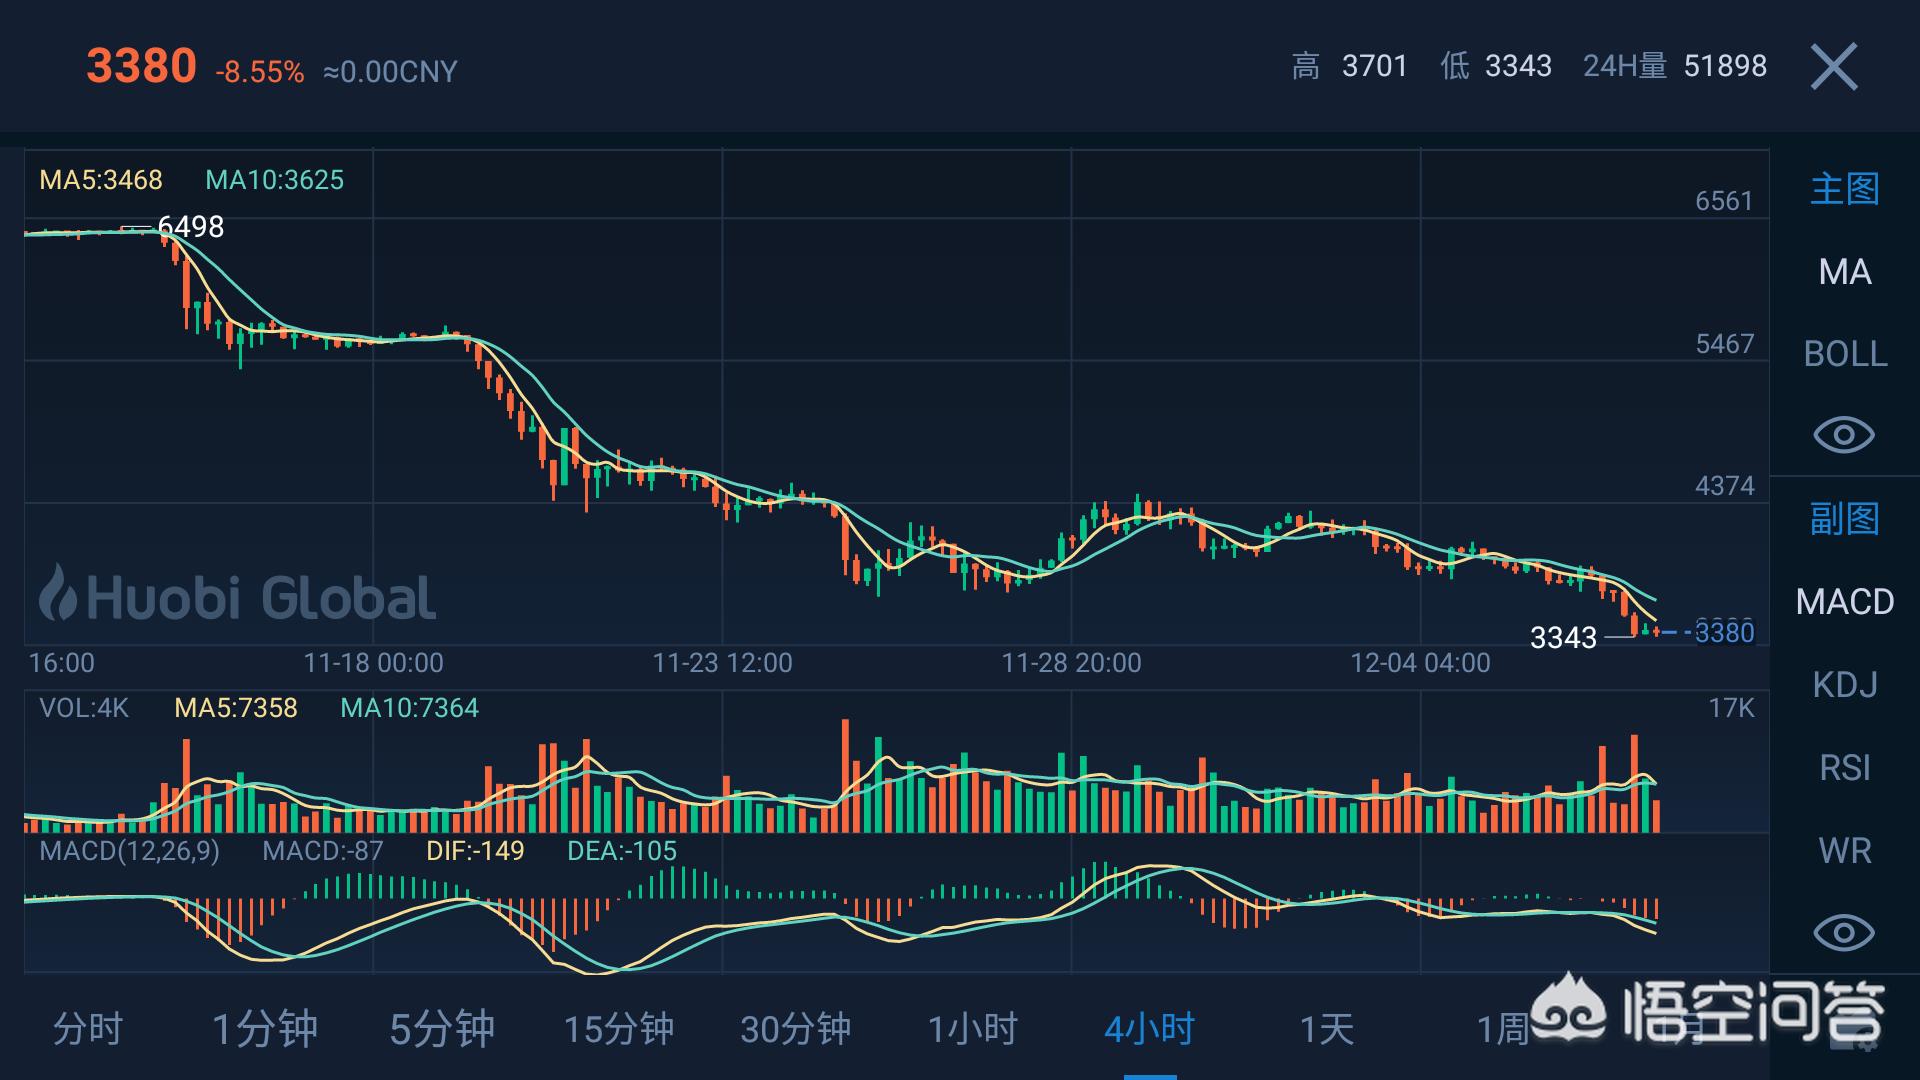Select the MA main chart indicator
1920x1080 pixels.
[x=1844, y=272]
